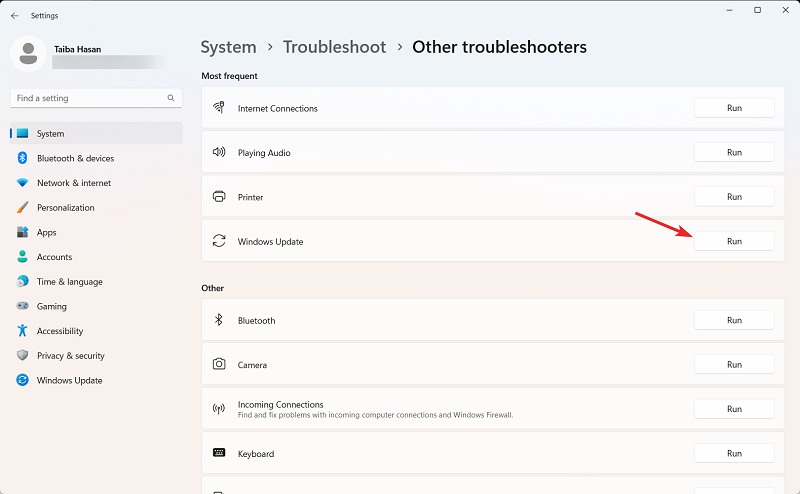Click the Personalization paintbrush icon
800x494 pixels.
pyautogui.click(x=22, y=208)
